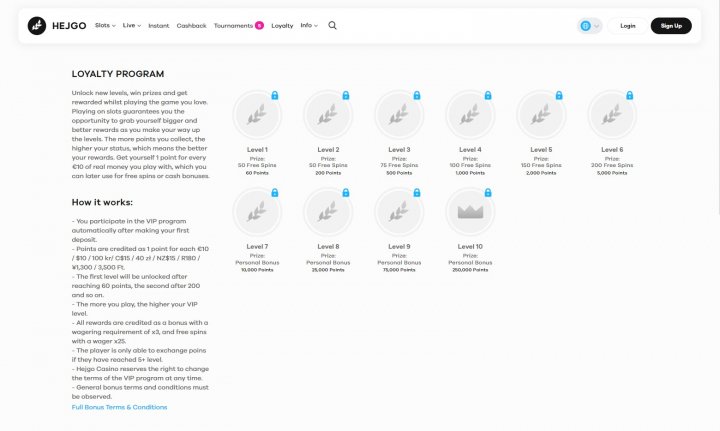Click the Level 10 crown badge
The height and width of the screenshot is (431, 720).
(470, 212)
